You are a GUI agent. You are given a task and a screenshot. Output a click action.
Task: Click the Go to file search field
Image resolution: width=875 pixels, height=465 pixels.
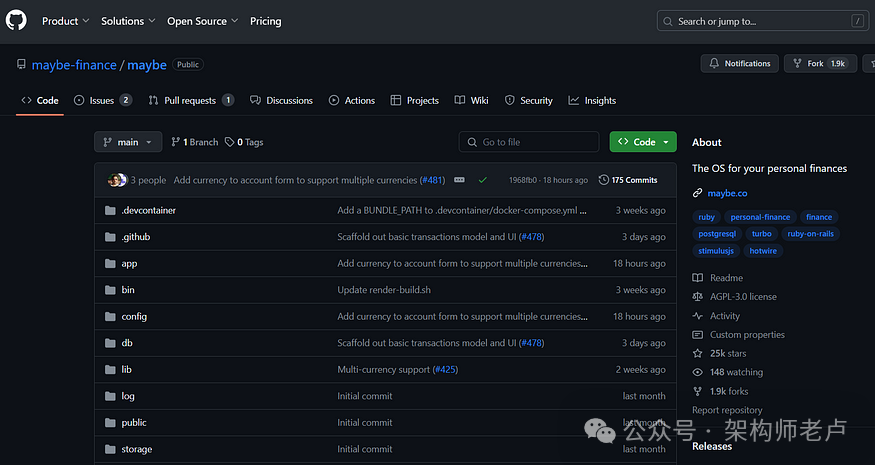530,142
